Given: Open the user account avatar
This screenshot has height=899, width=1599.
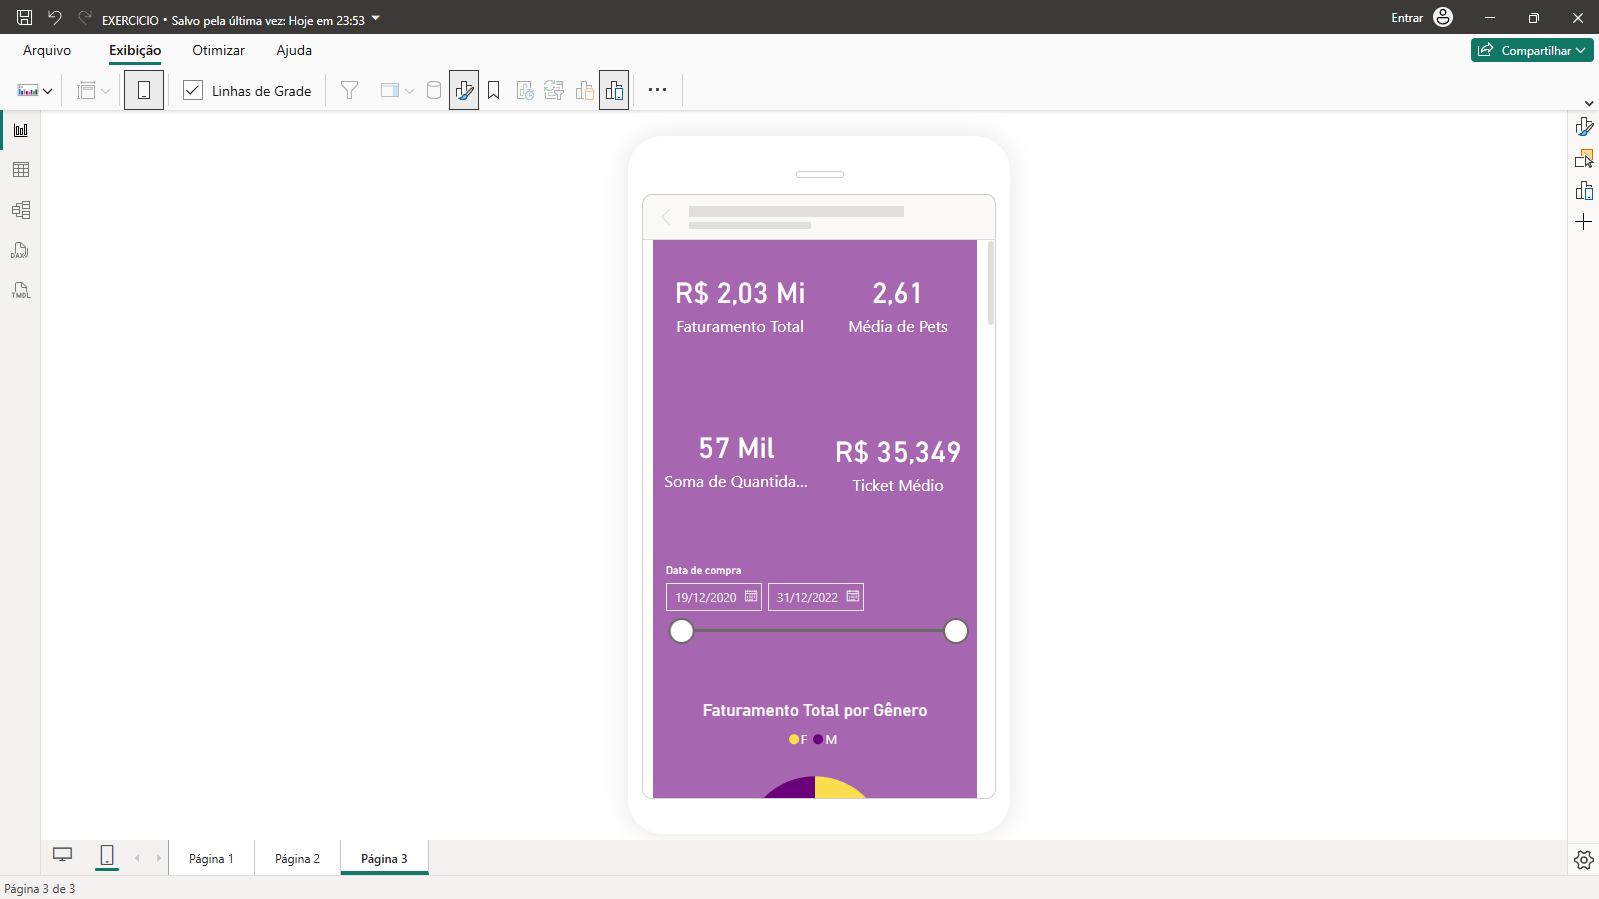Looking at the screenshot, I should tap(1443, 17).
